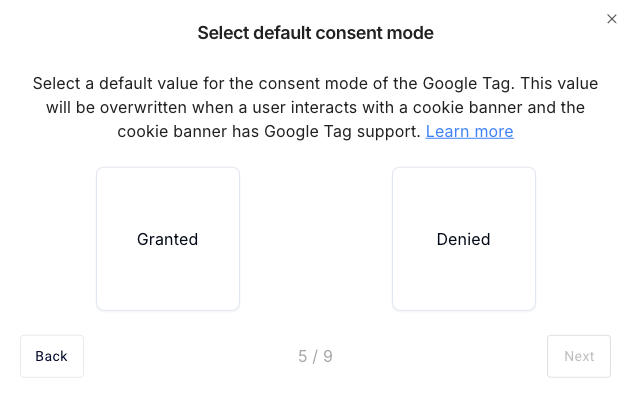Close the consent mode dialog

(x=611, y=19)
